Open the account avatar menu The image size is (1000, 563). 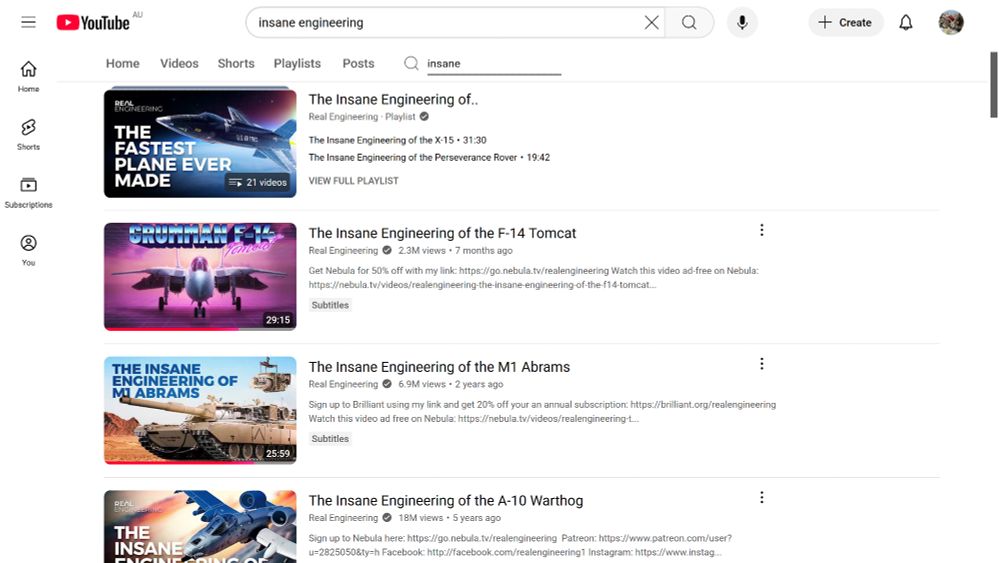coord(951,22)
